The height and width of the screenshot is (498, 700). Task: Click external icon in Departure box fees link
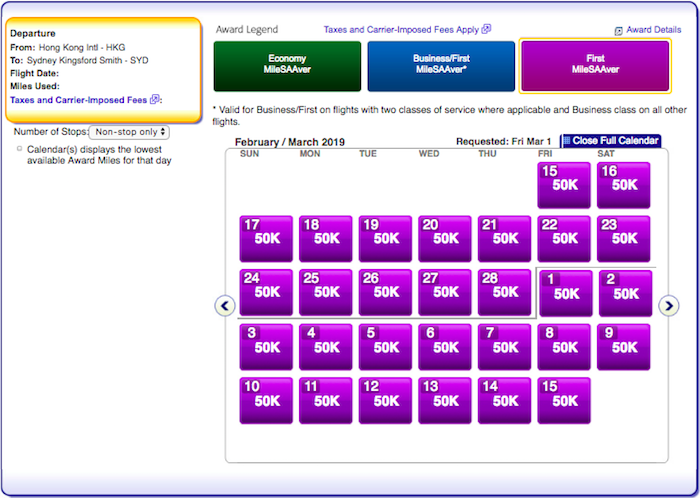[x=154, y=99]
